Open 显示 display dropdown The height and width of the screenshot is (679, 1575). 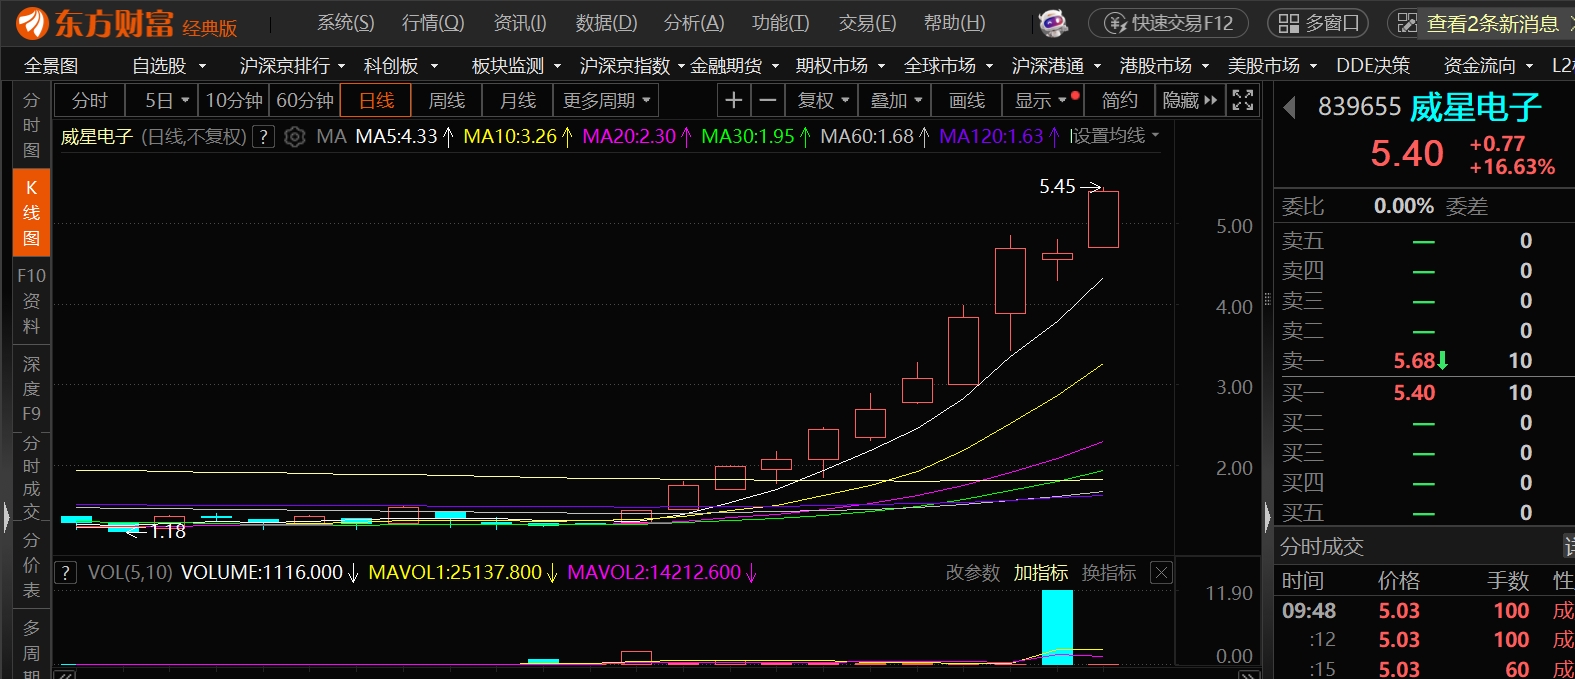click(x=1042, y=100)
